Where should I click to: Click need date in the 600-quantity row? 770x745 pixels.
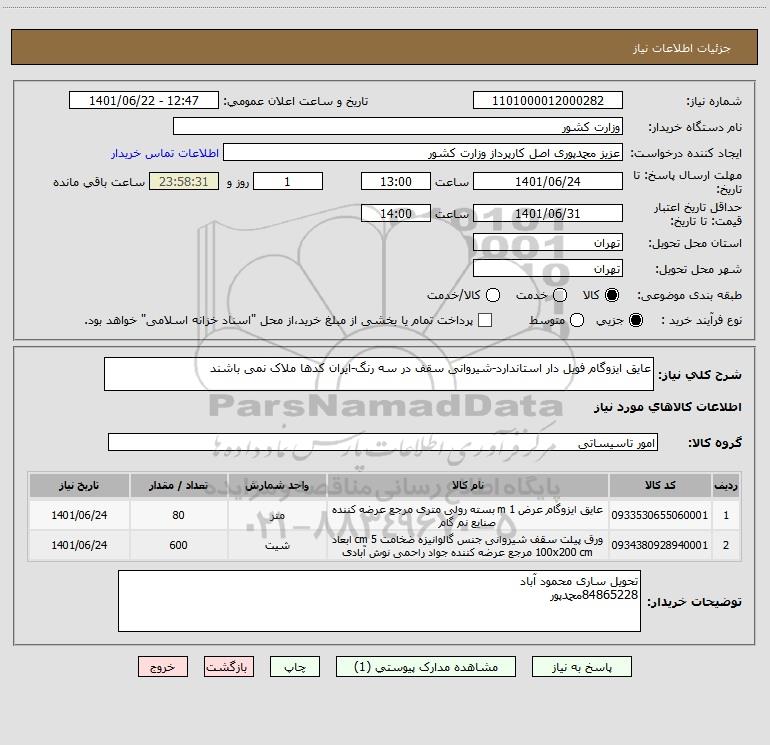click(x=79, y=545)
